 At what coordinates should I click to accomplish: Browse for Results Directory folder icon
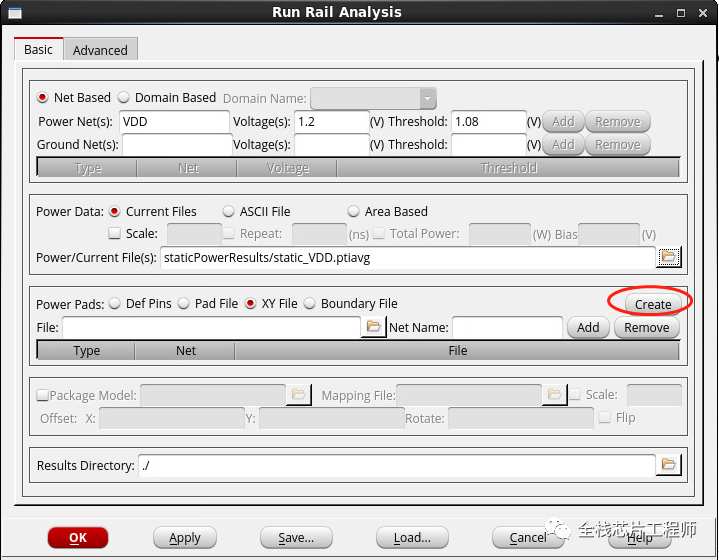click(669, 465)
